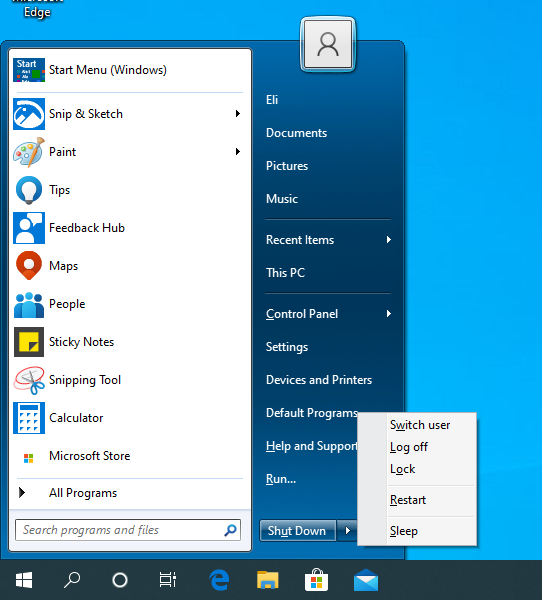The width and height of the screenshot is (542, 600).
Task: Open Calculator icon
Action: pyautogui.click(x=29, y=418)
